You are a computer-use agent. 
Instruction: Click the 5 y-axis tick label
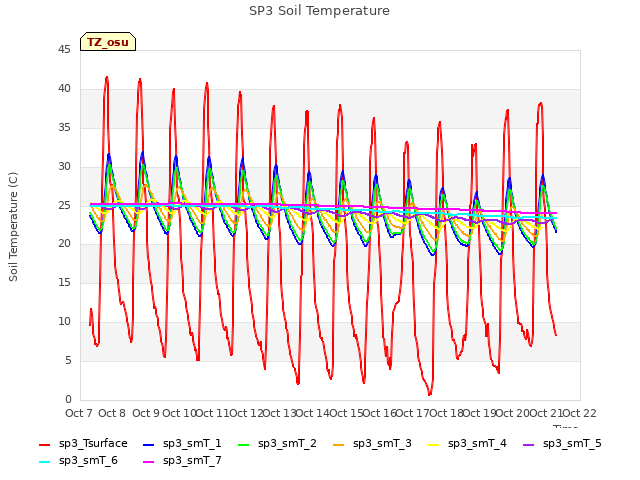[x=68, y=361]
